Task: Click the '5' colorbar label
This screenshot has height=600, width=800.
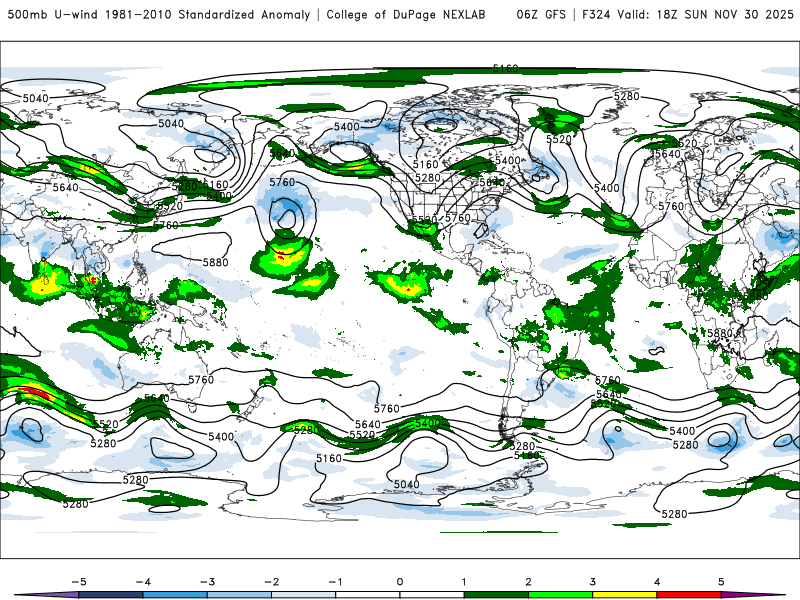Action: [x=721, y=582]
